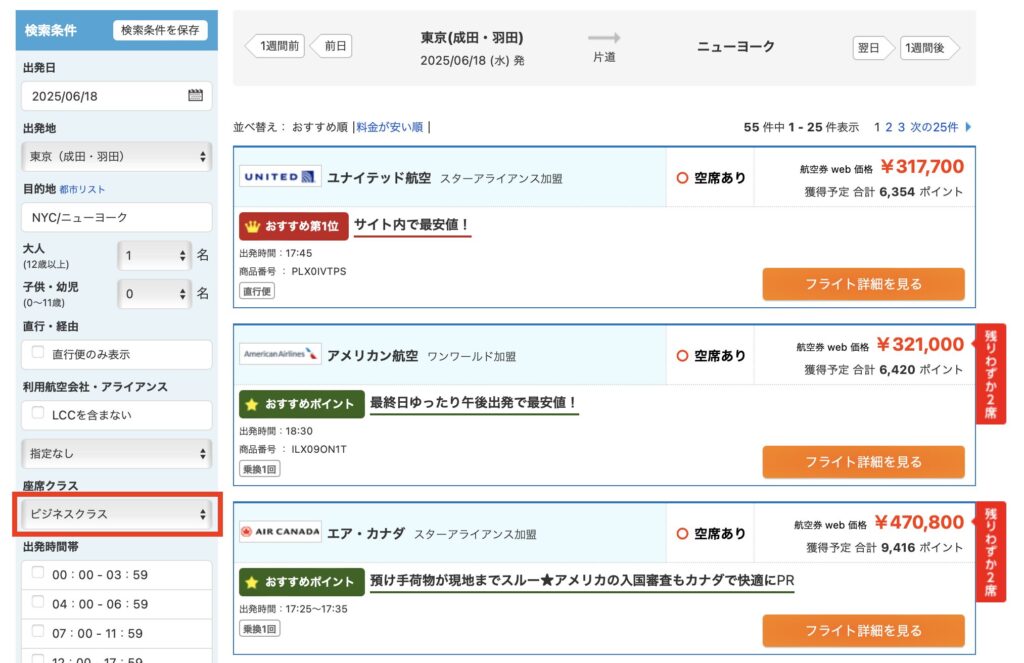Viewport: 1024px width, 663px height.
Task: Click the next page arrow icon
Action: (968, 127)
